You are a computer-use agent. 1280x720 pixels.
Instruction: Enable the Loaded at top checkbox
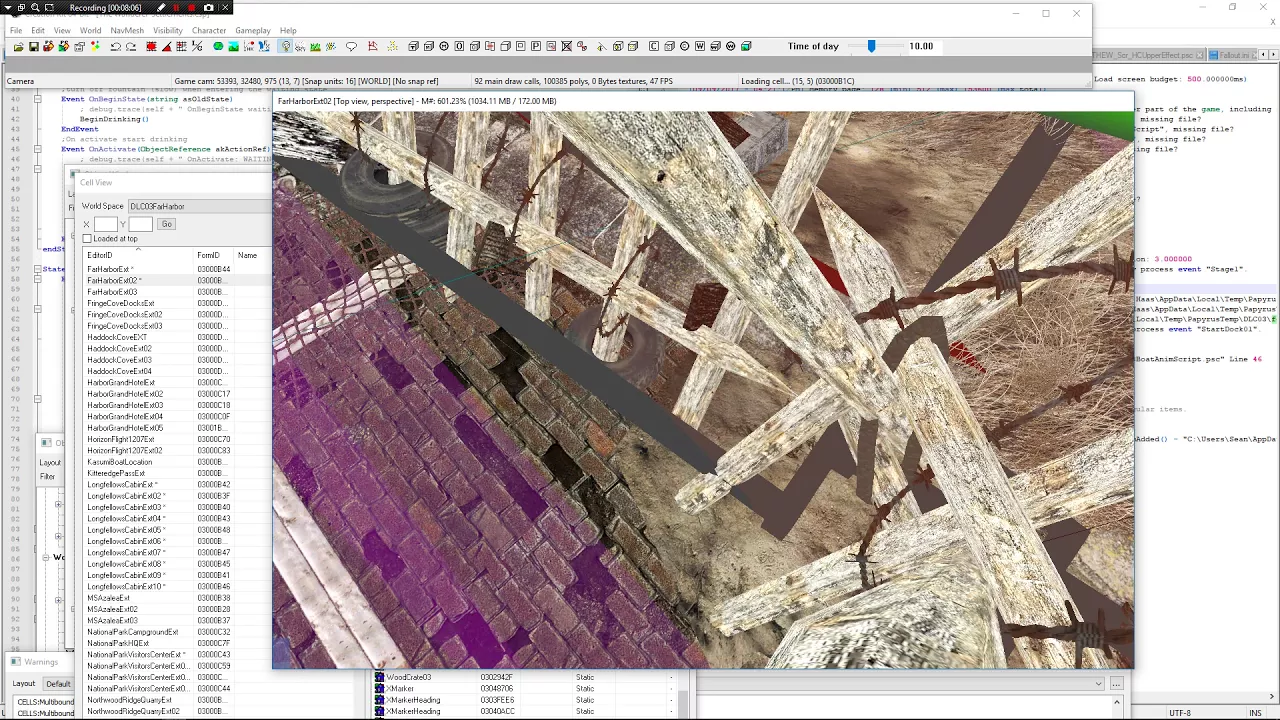click(x=87, y=239)
